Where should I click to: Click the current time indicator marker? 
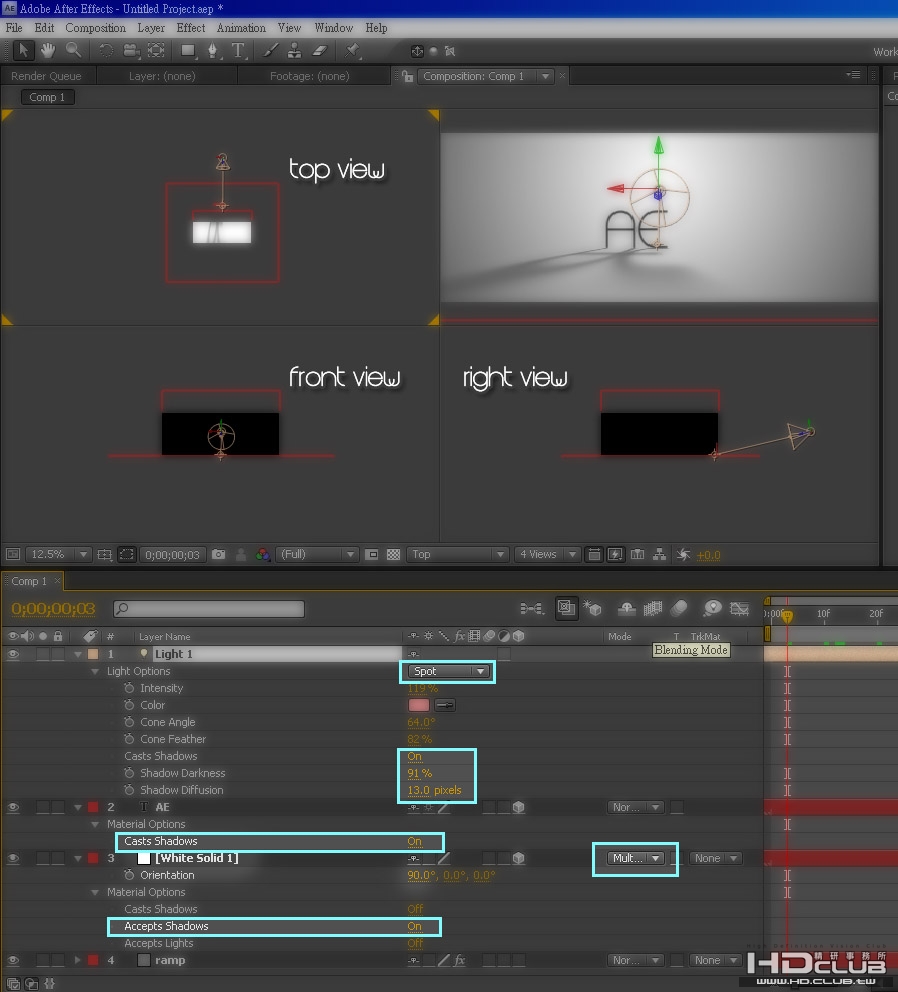pos(787,616)
